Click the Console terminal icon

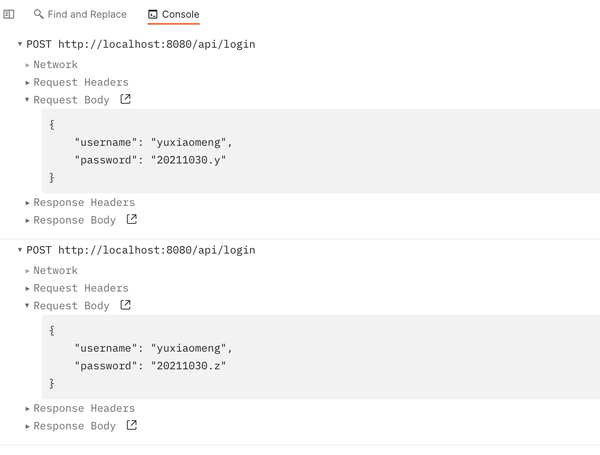click(x=153, y=15)
